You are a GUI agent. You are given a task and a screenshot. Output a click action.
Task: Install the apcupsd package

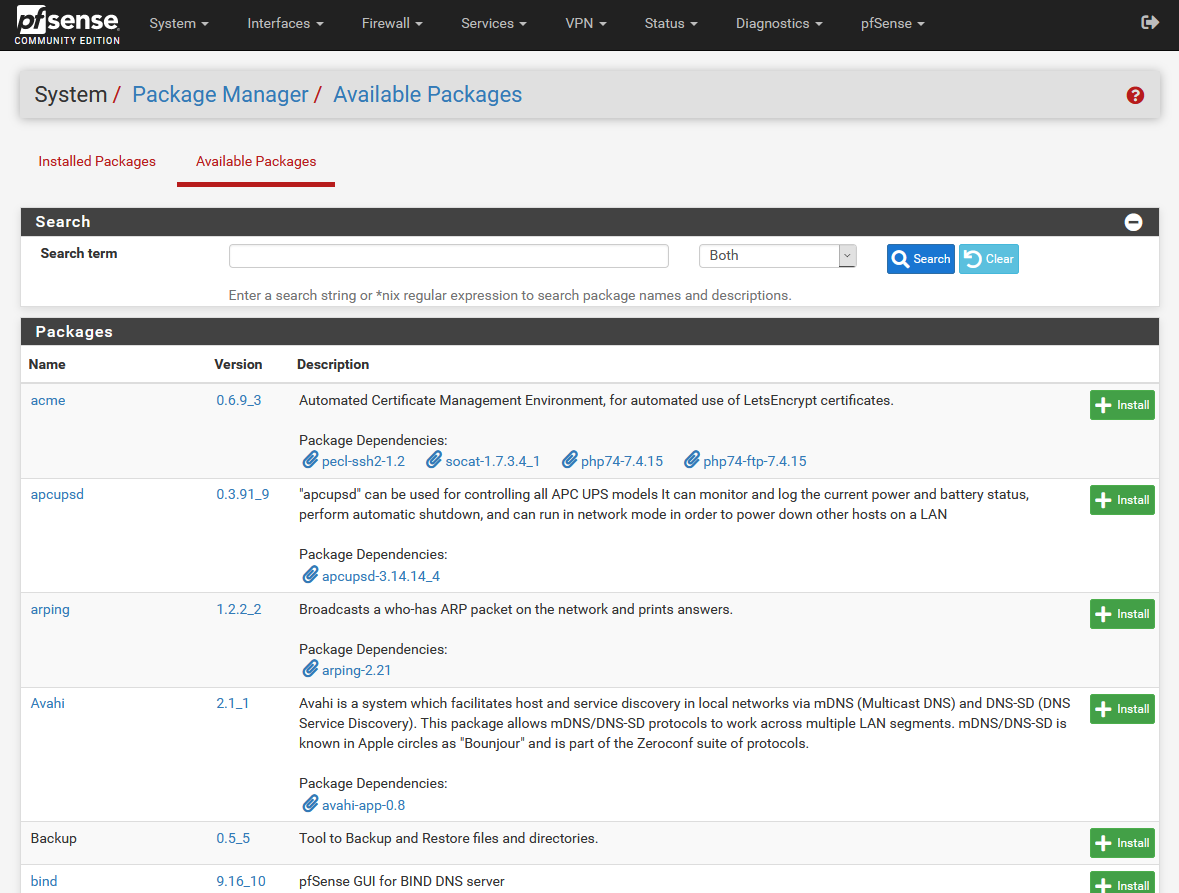[1122, 500]
